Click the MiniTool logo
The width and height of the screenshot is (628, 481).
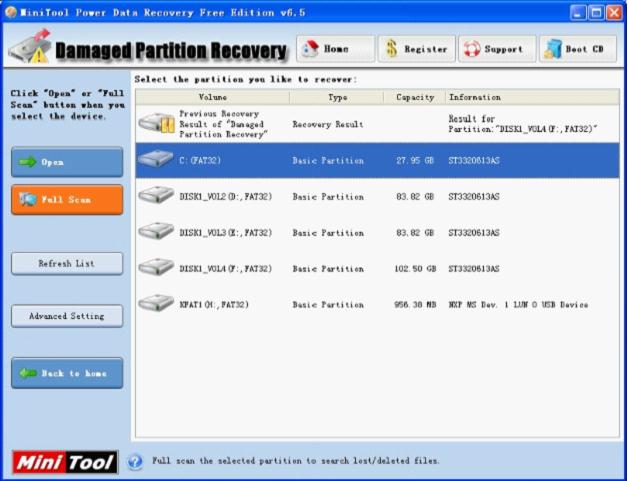click(x=65, y=462)
